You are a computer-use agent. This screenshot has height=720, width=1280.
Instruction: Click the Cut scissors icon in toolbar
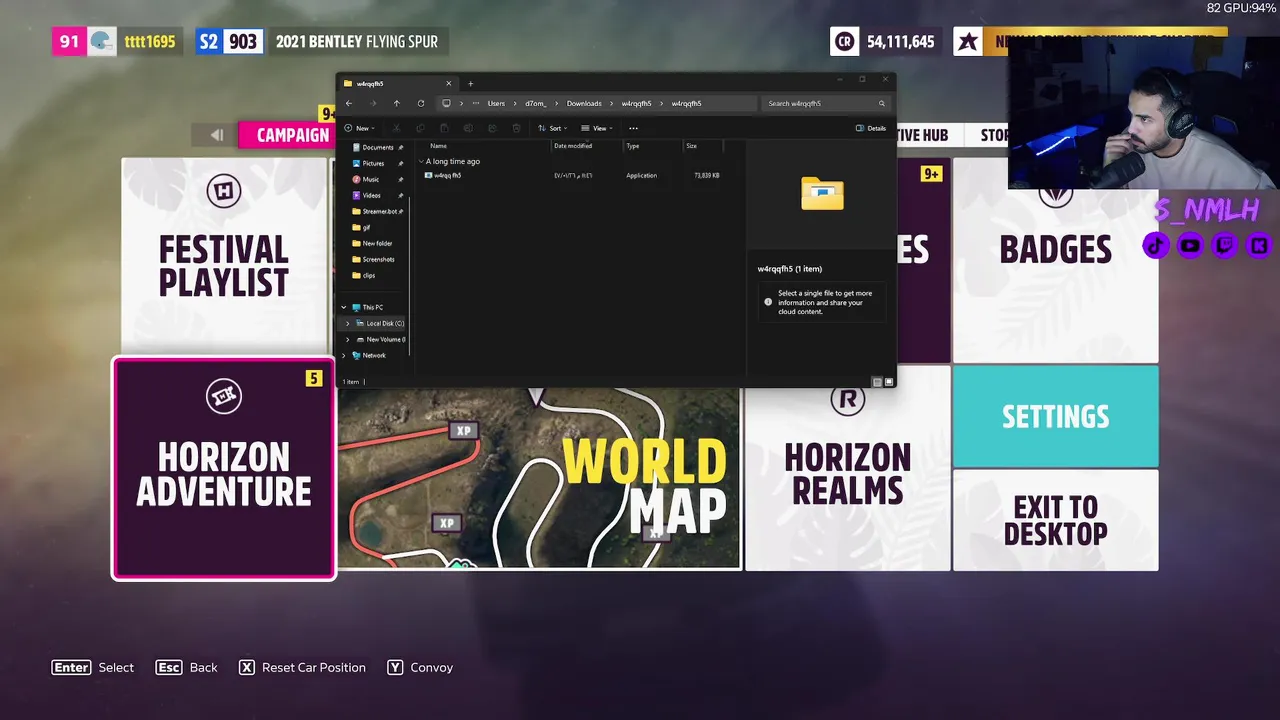point(396,128)
